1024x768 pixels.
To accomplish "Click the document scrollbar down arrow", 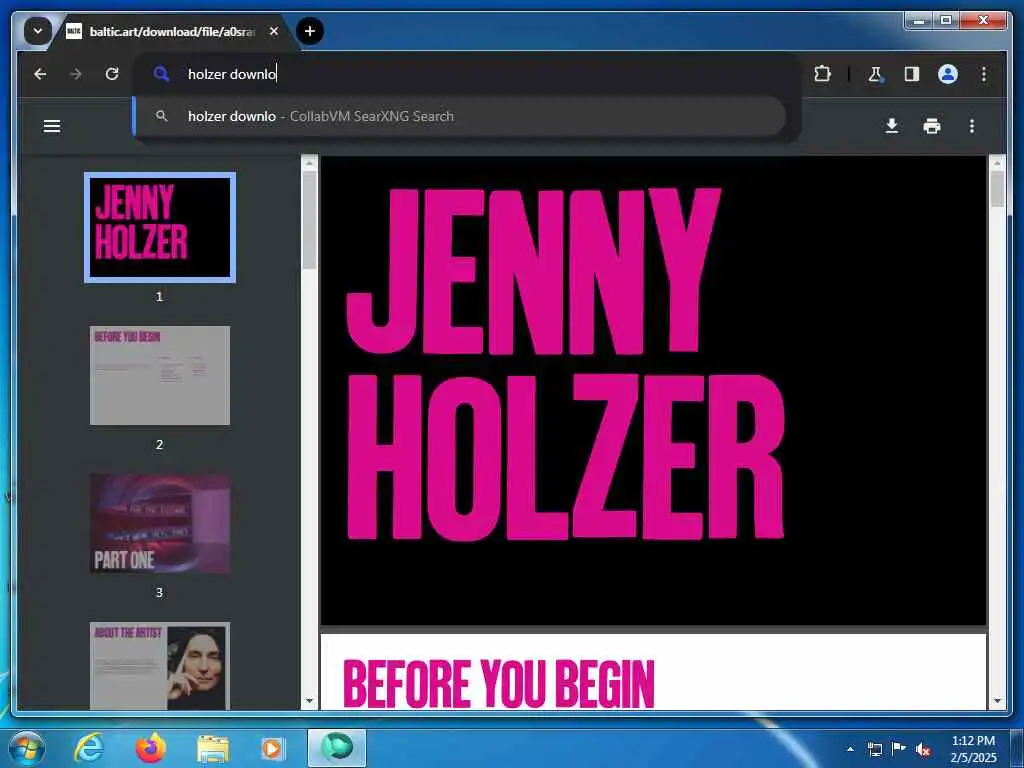I will coord(997,701).
